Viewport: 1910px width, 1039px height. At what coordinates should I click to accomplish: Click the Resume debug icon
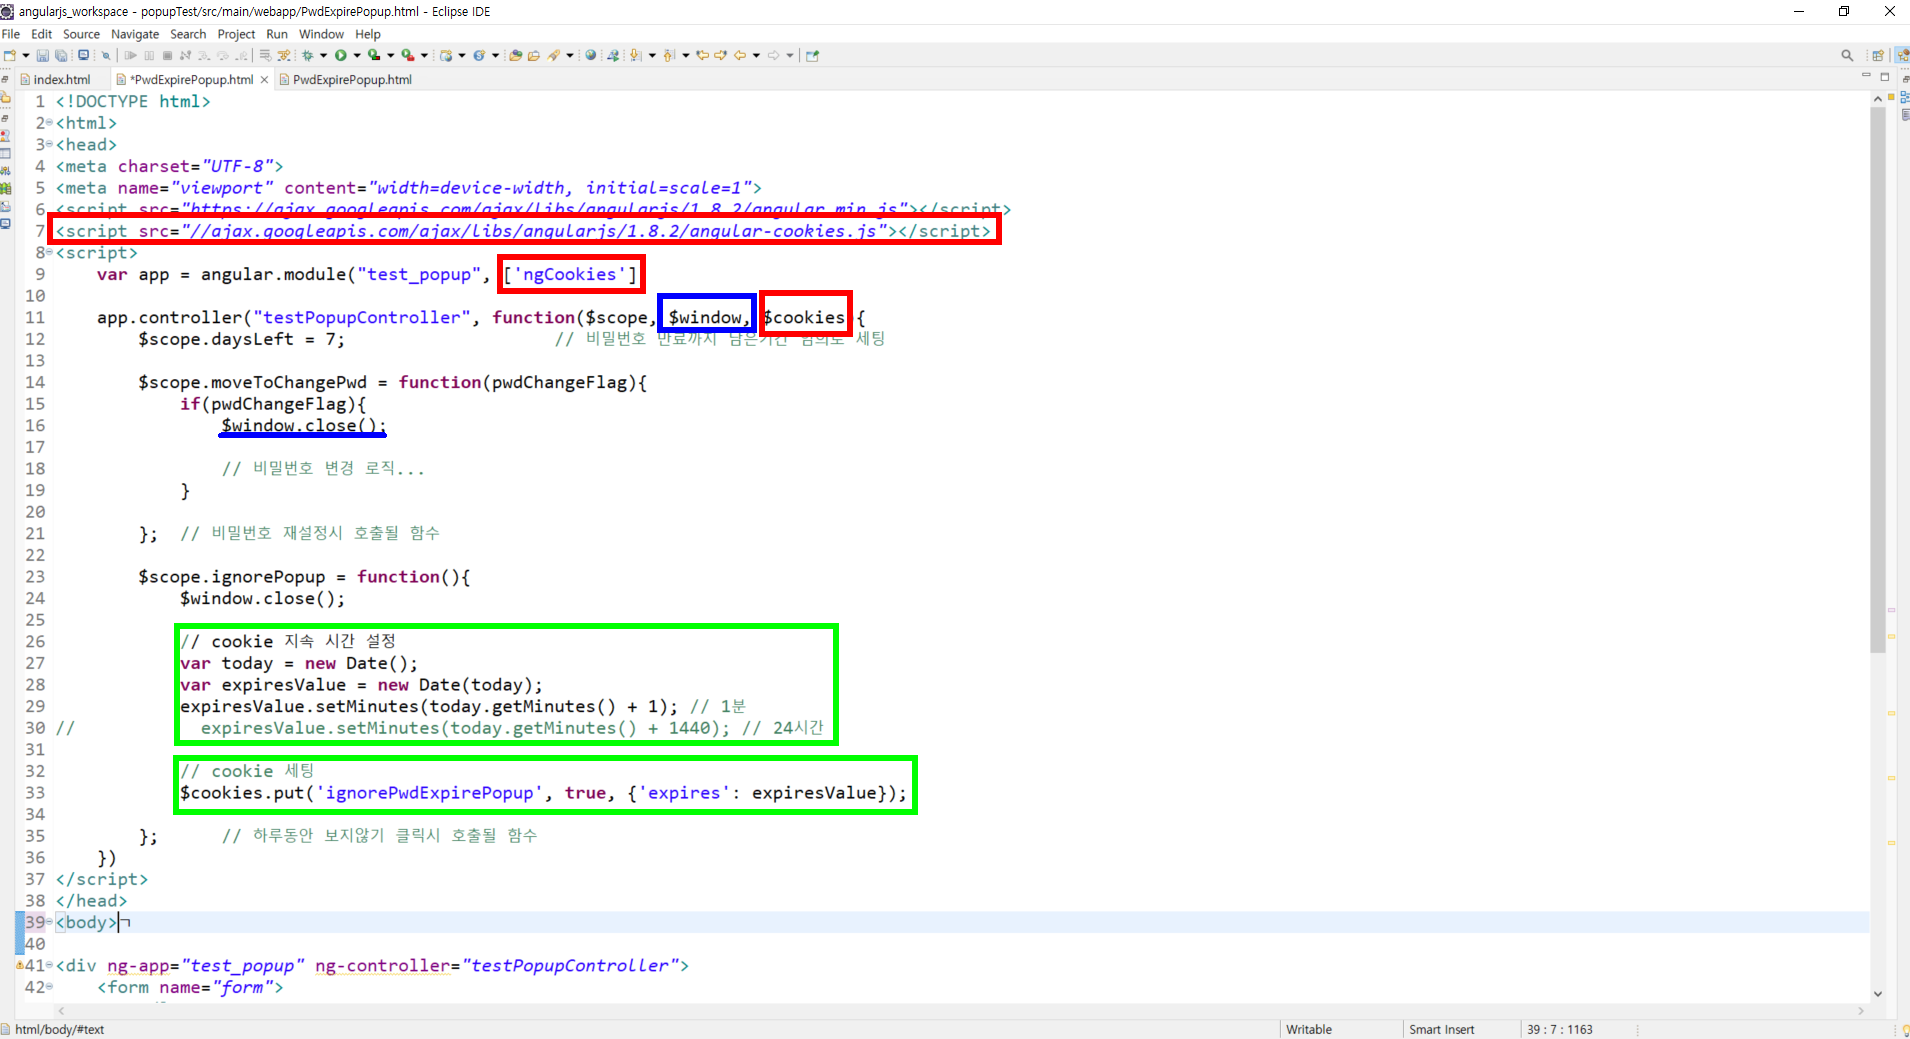[130, 55]
